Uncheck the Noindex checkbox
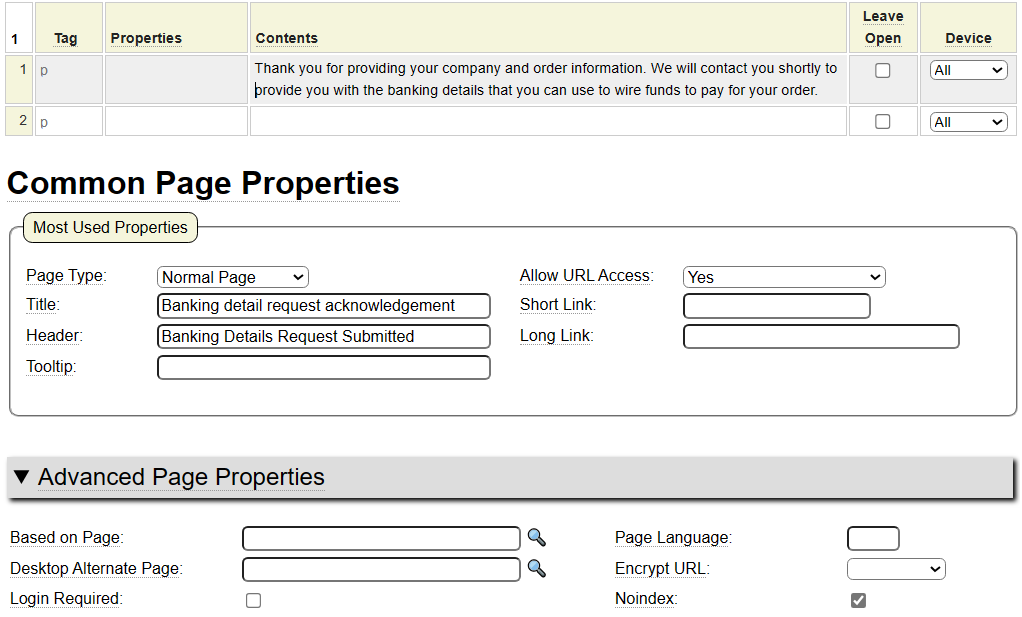The height and width of the screenshot is (617, 1022). (858, 599)
